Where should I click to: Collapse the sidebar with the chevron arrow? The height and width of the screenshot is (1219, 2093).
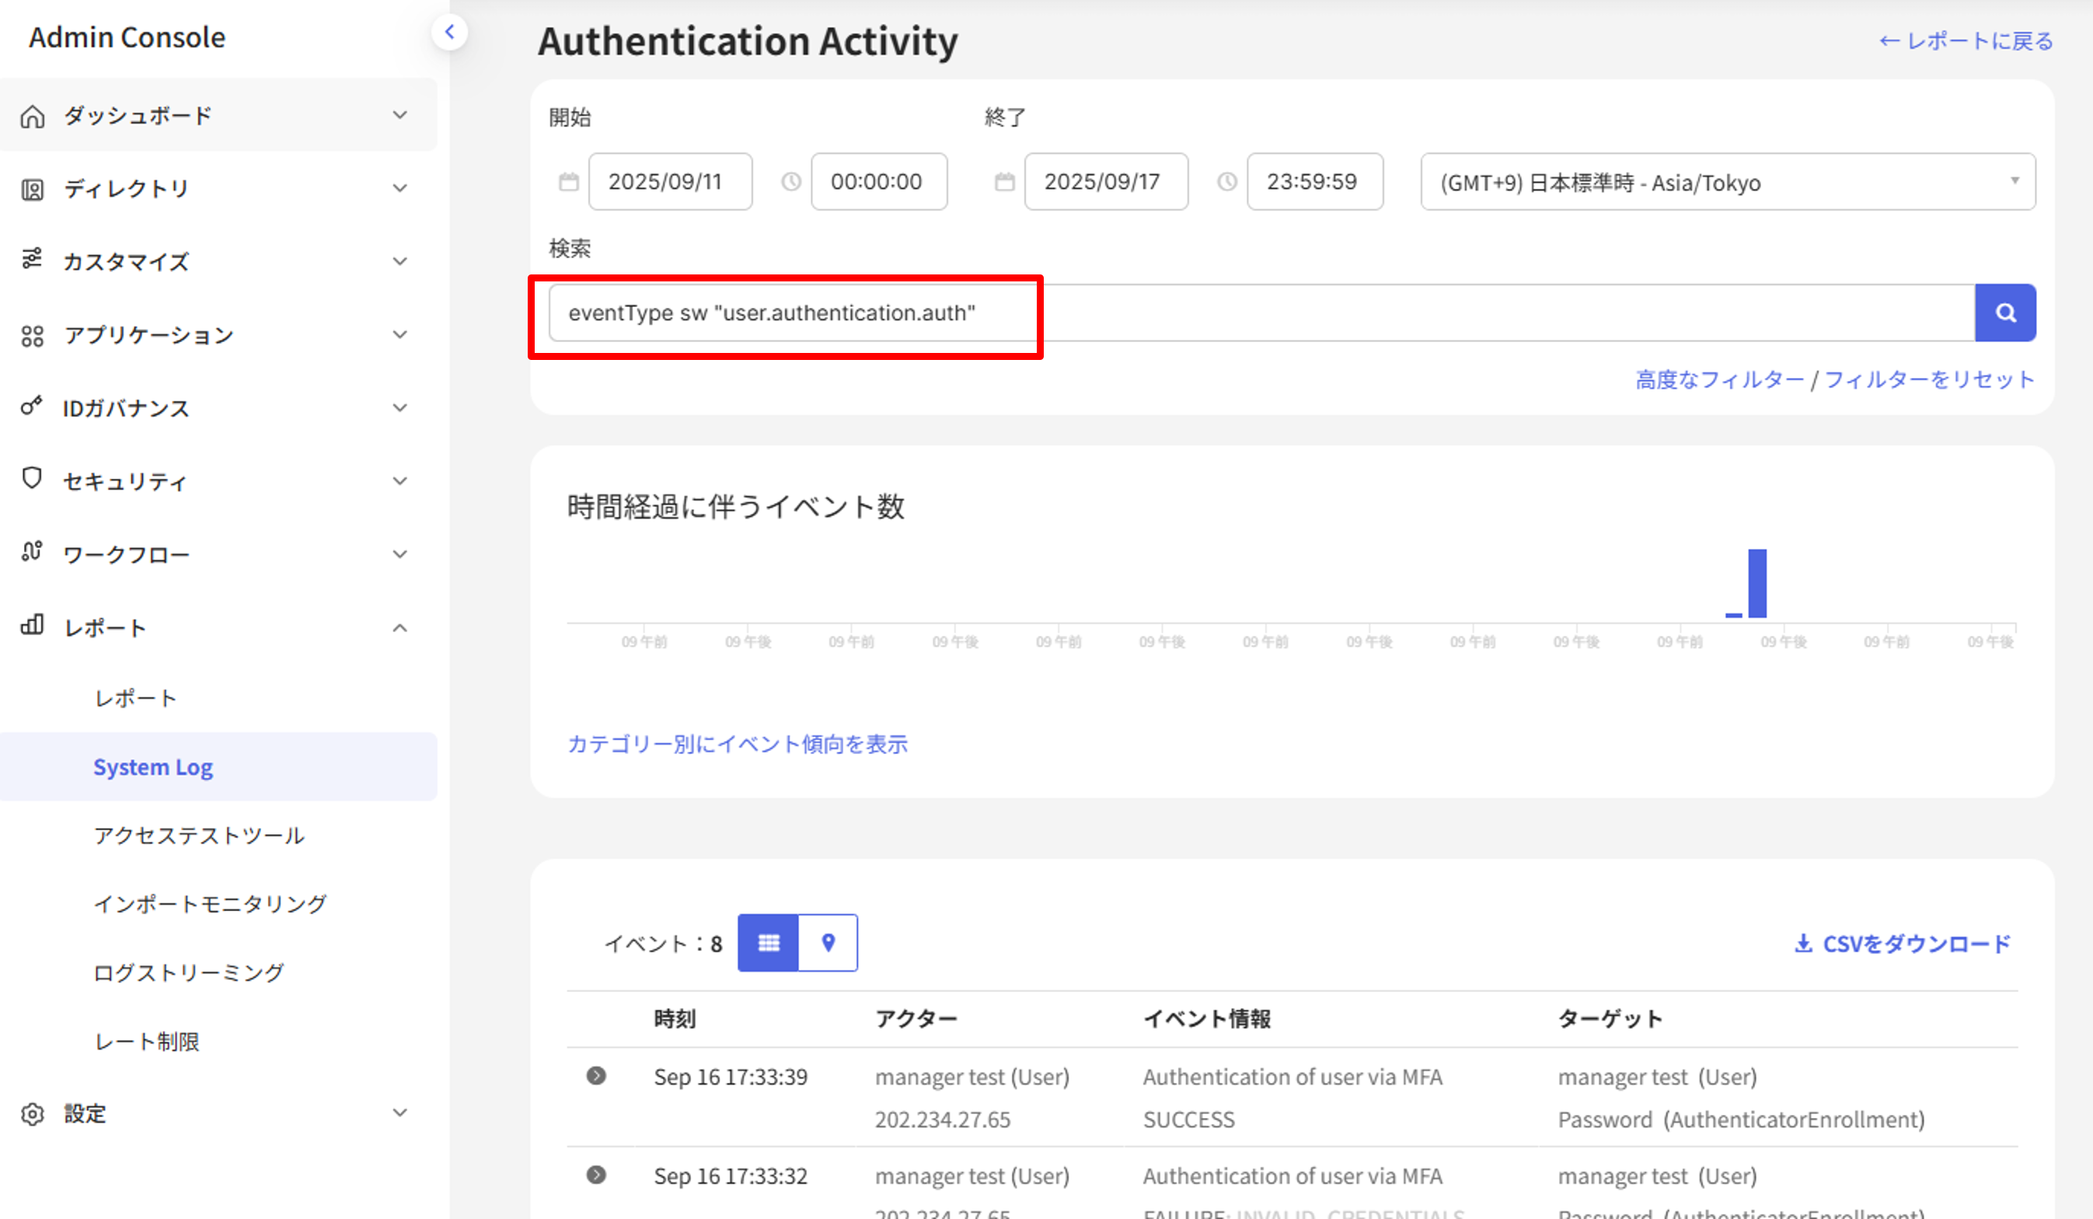[450, 32]
